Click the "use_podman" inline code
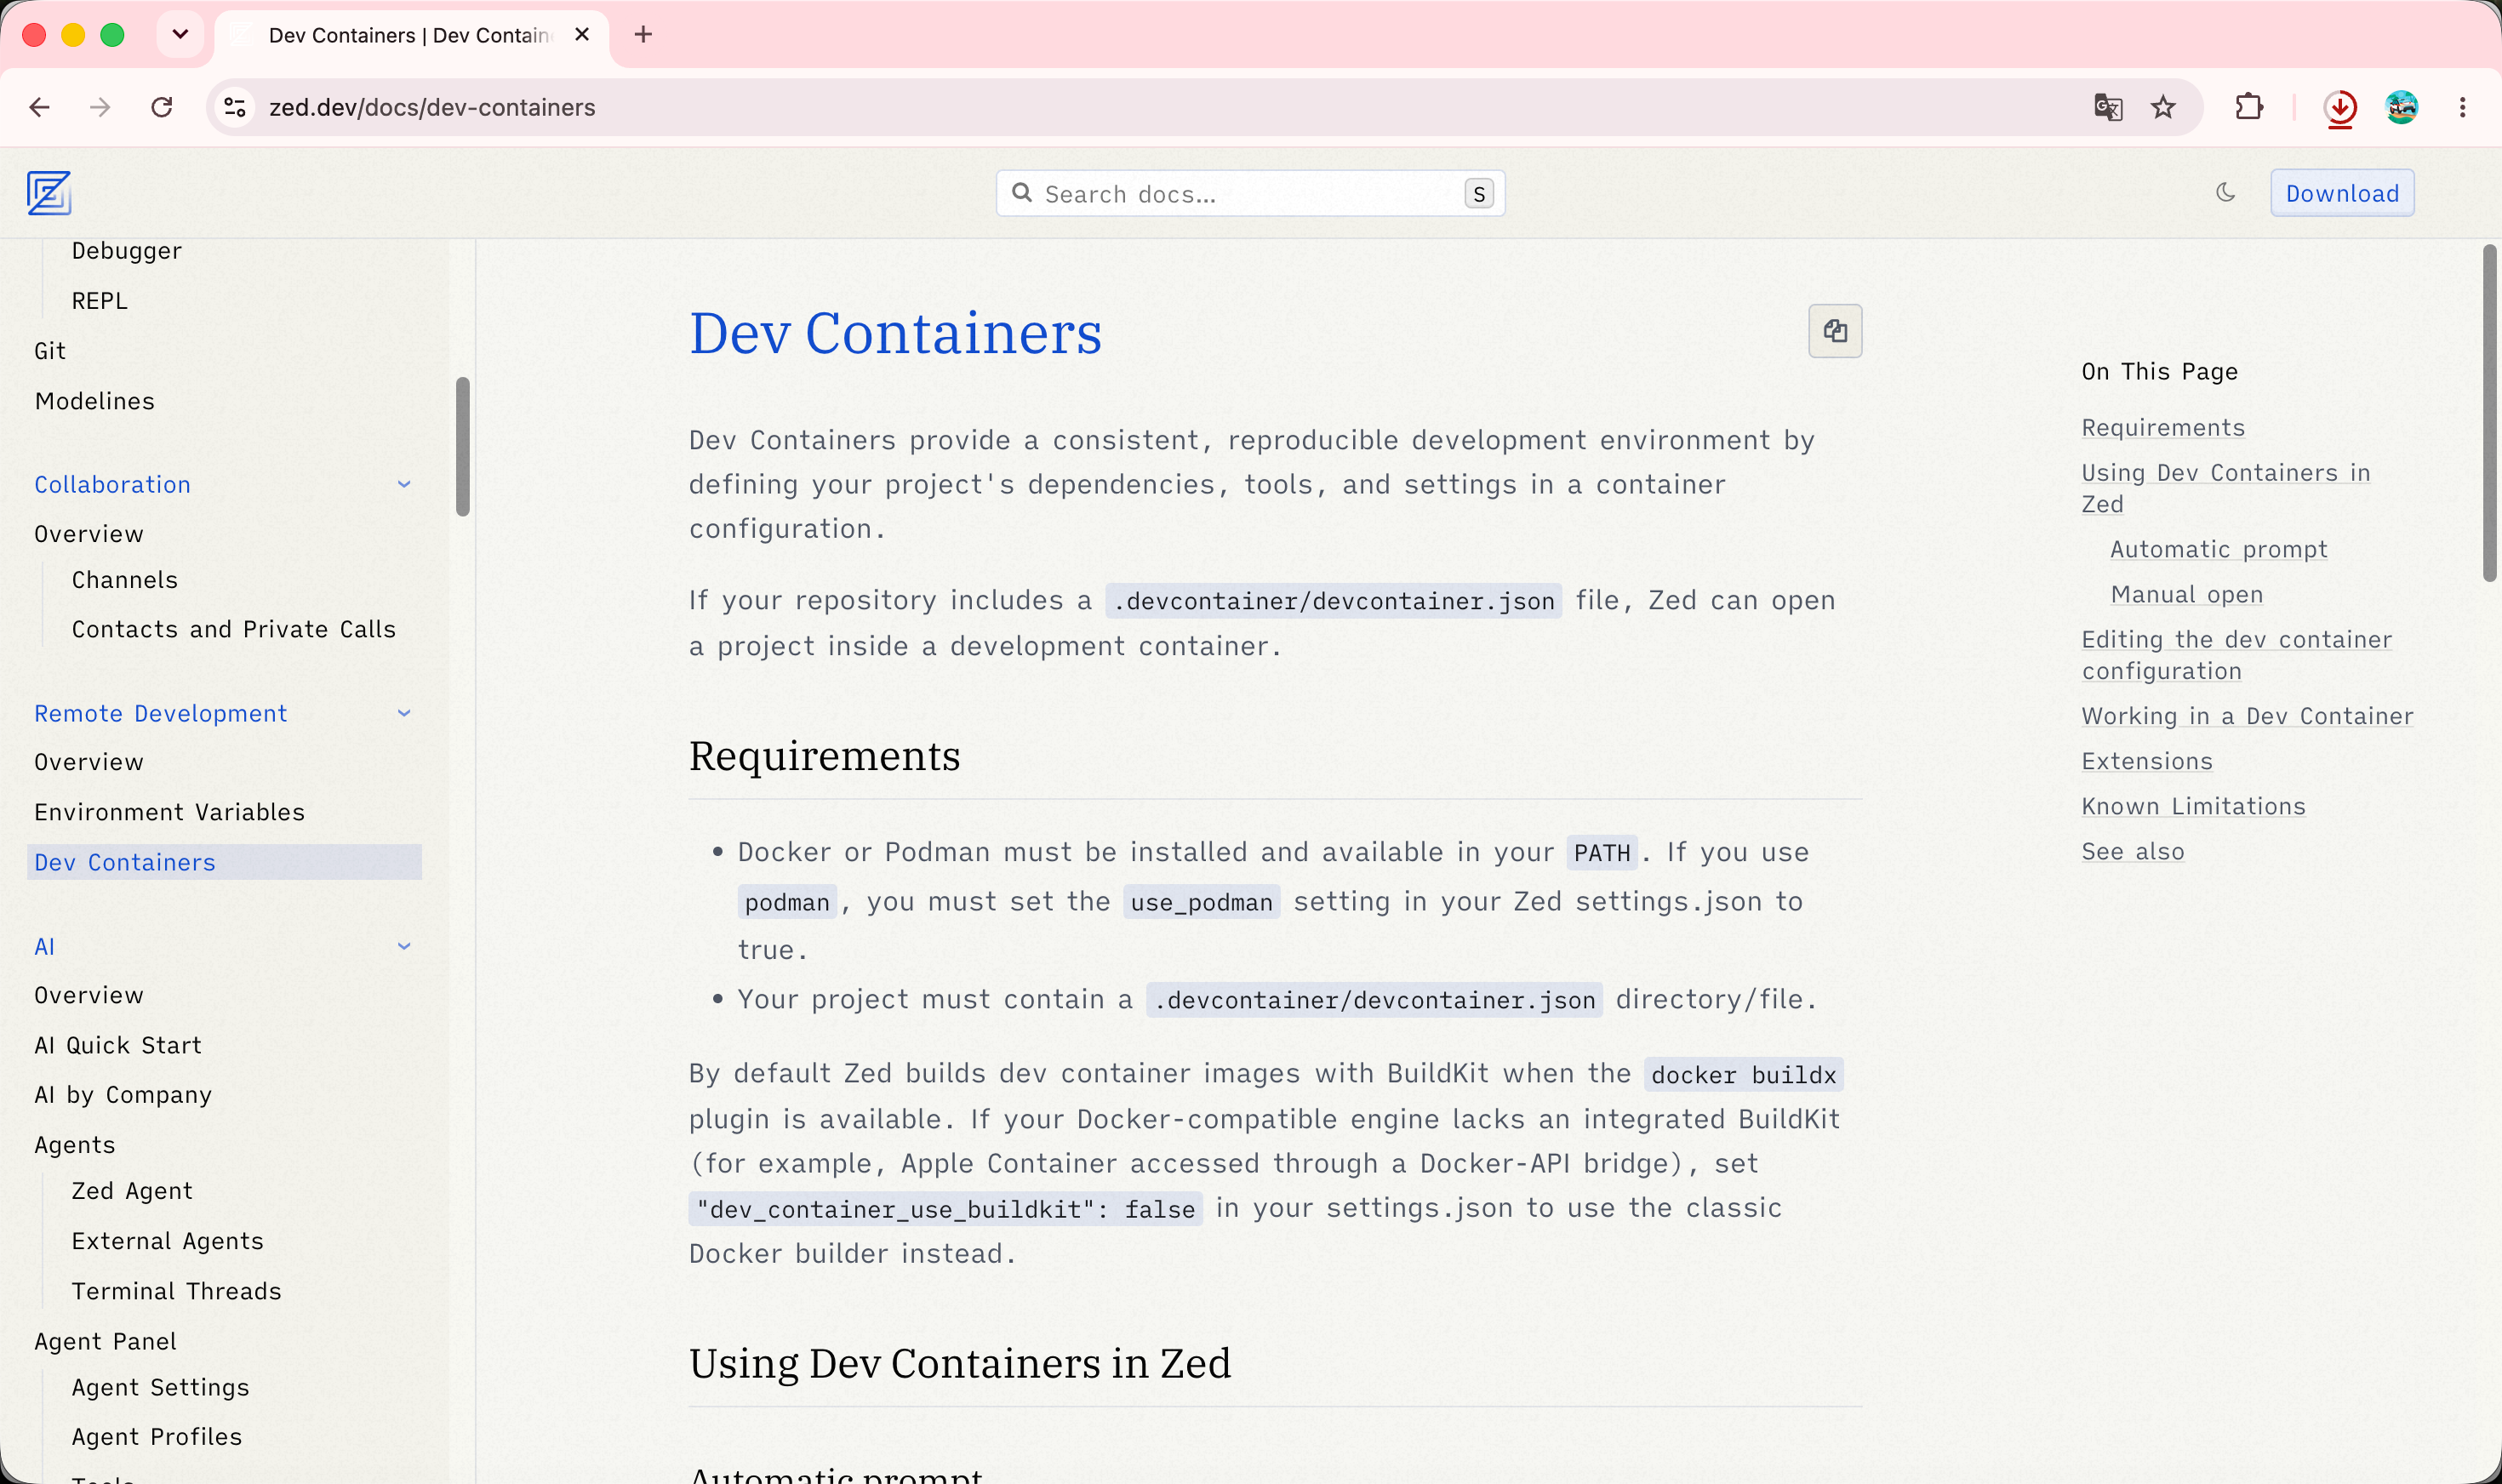This screenshot has width=2502, height=1484. pos(1201,902)
